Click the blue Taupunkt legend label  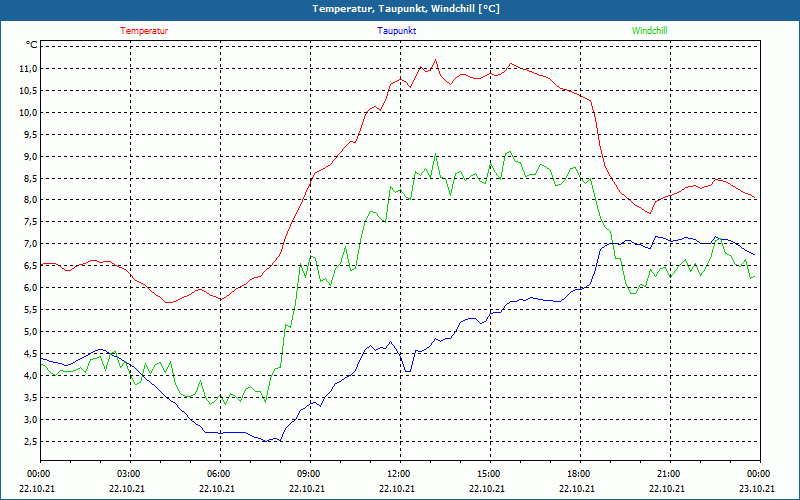coord(396,31)
